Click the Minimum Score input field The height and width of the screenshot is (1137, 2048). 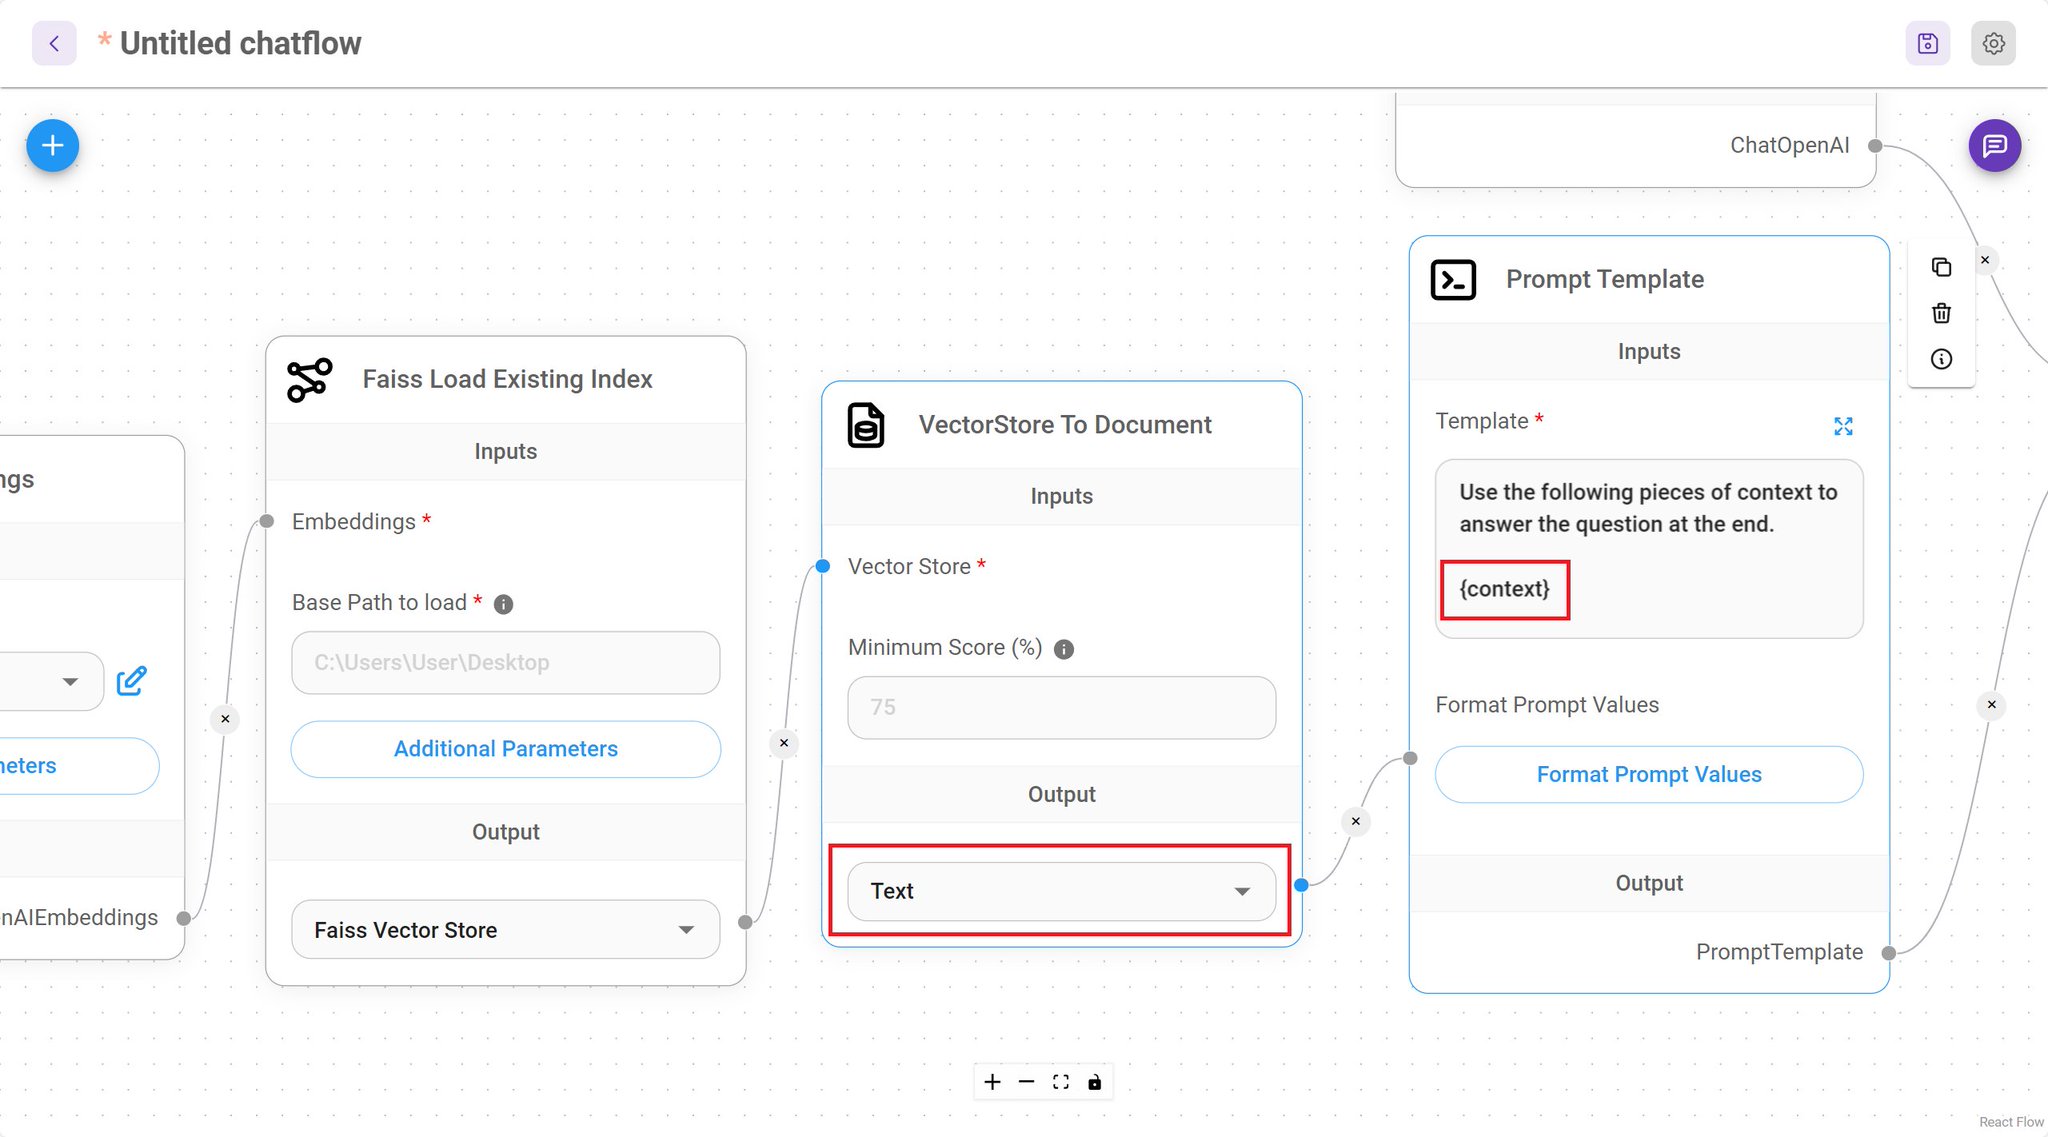(1061, 707)
